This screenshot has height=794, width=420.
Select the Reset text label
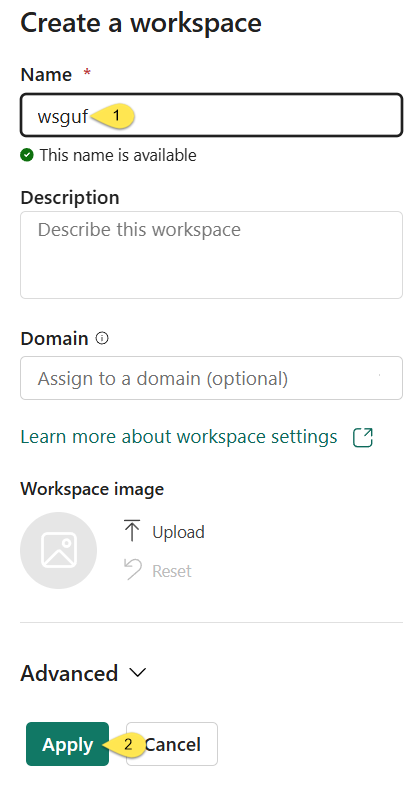(172, 571)
